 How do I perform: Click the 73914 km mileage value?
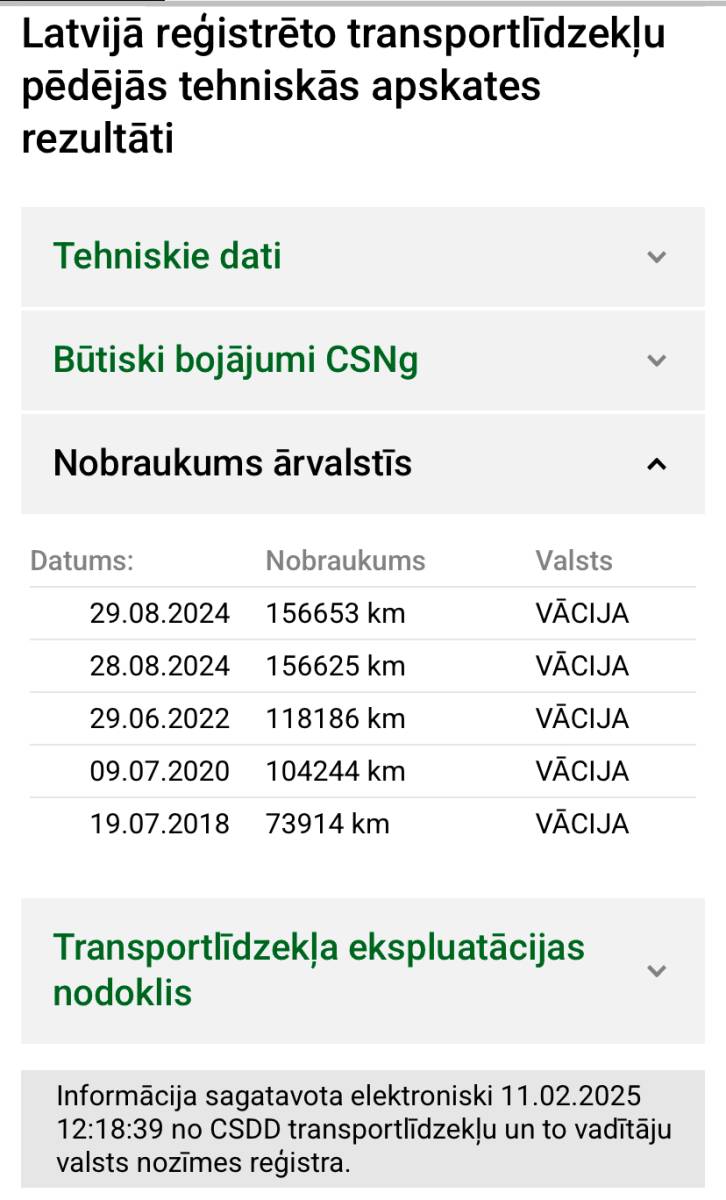click(x=327, y=824)
